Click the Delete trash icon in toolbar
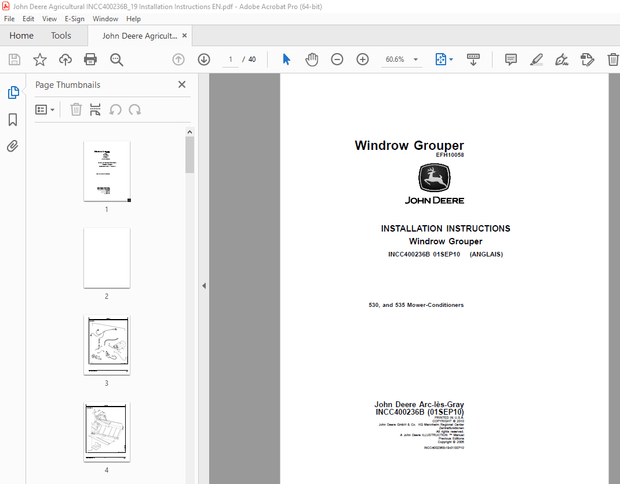Viewport: 620px width, 484px height. coord(613,60)
